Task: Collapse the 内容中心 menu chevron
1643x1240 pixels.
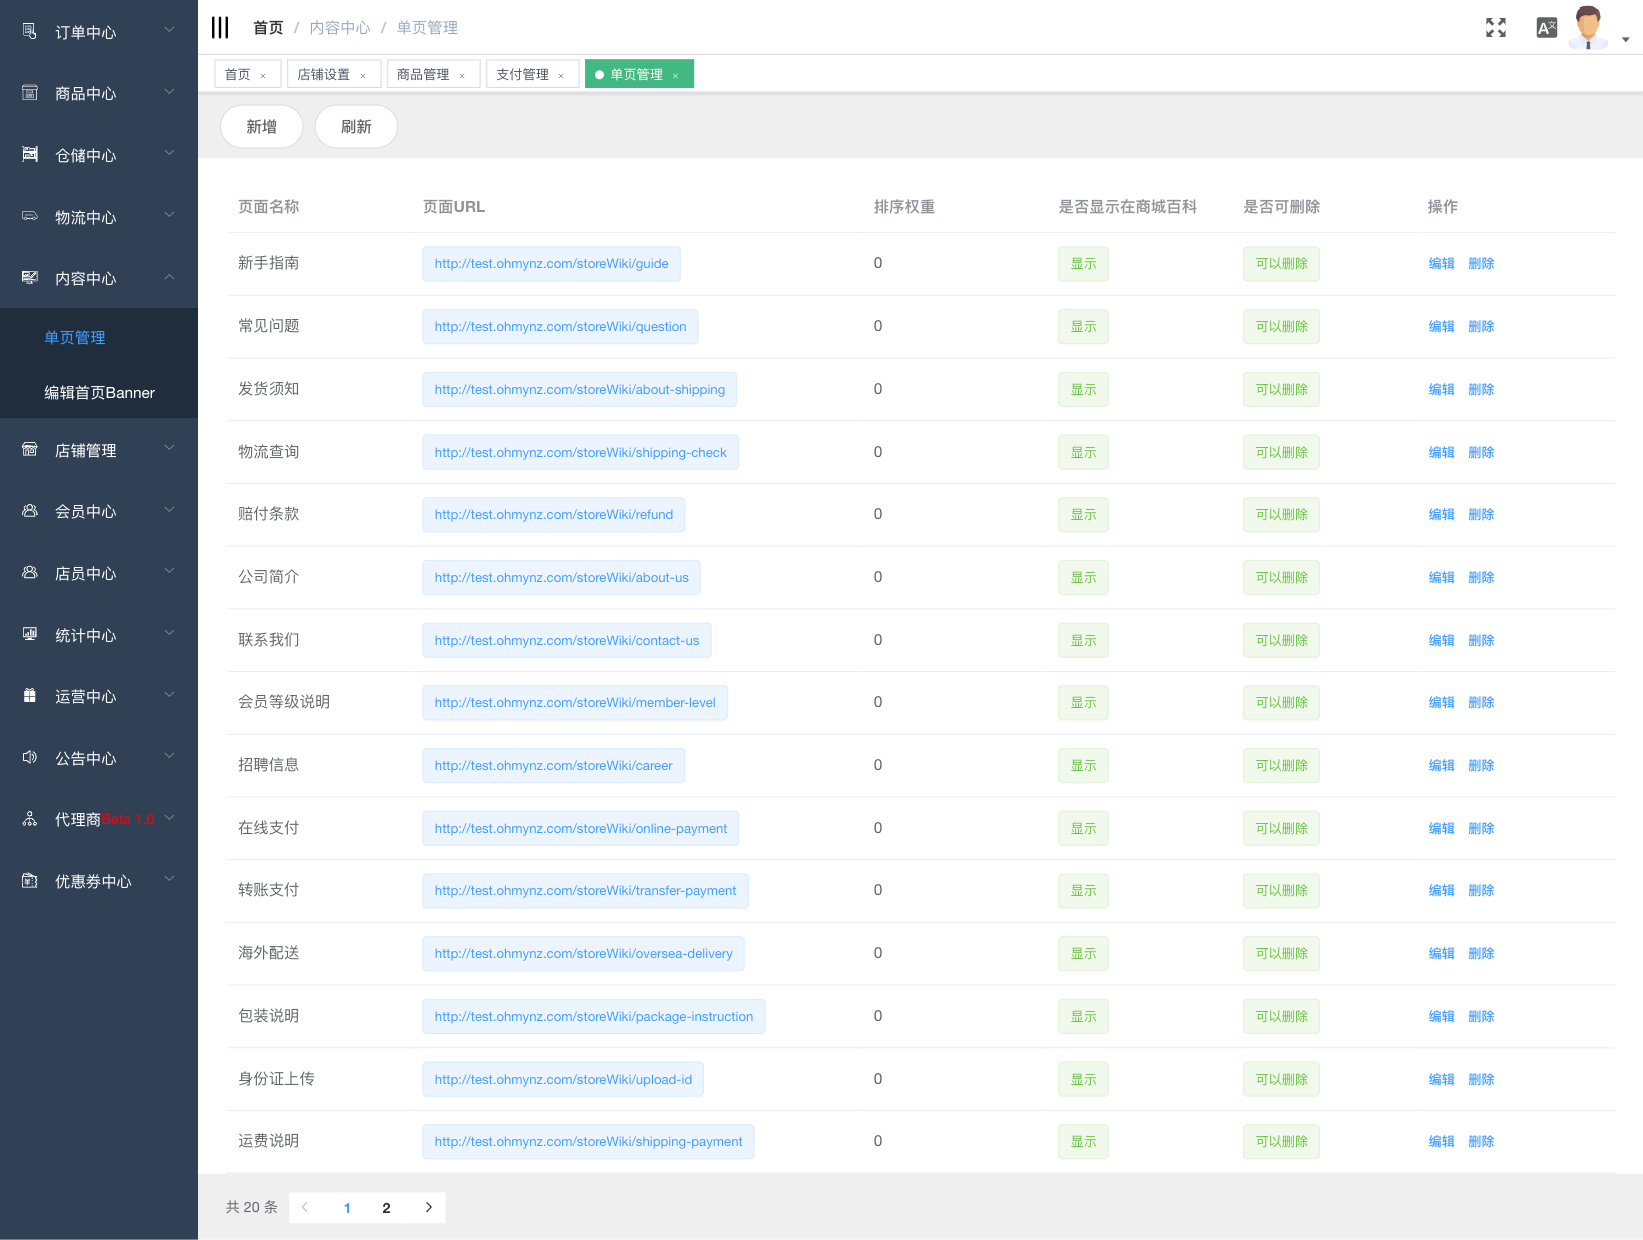Action: point(169,277)
